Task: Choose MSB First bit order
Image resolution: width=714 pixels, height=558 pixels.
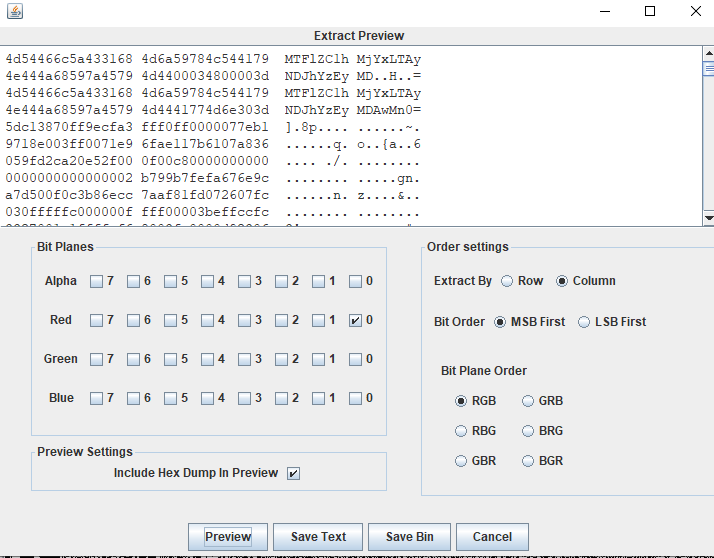Action: click(x=502, y=322)
